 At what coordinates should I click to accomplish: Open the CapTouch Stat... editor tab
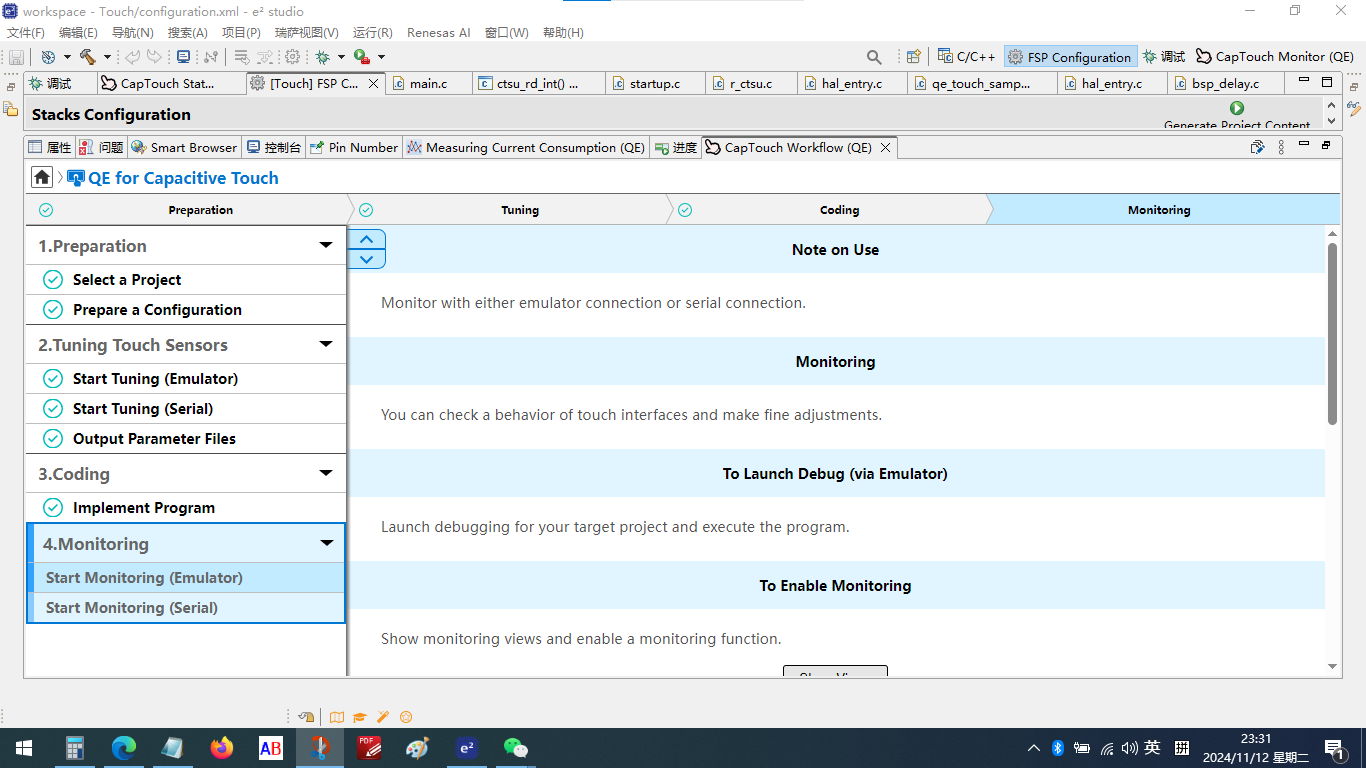(x=167, y=83)
